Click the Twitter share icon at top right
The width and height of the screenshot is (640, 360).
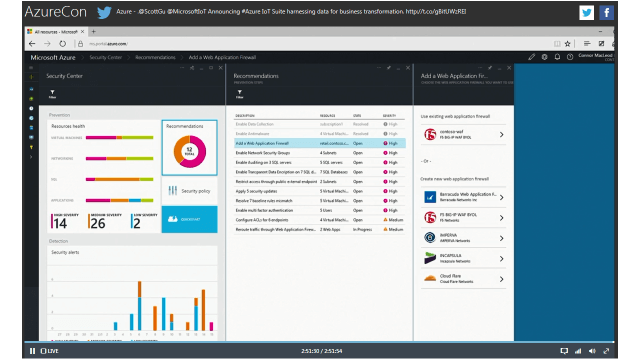coord(586,13)
